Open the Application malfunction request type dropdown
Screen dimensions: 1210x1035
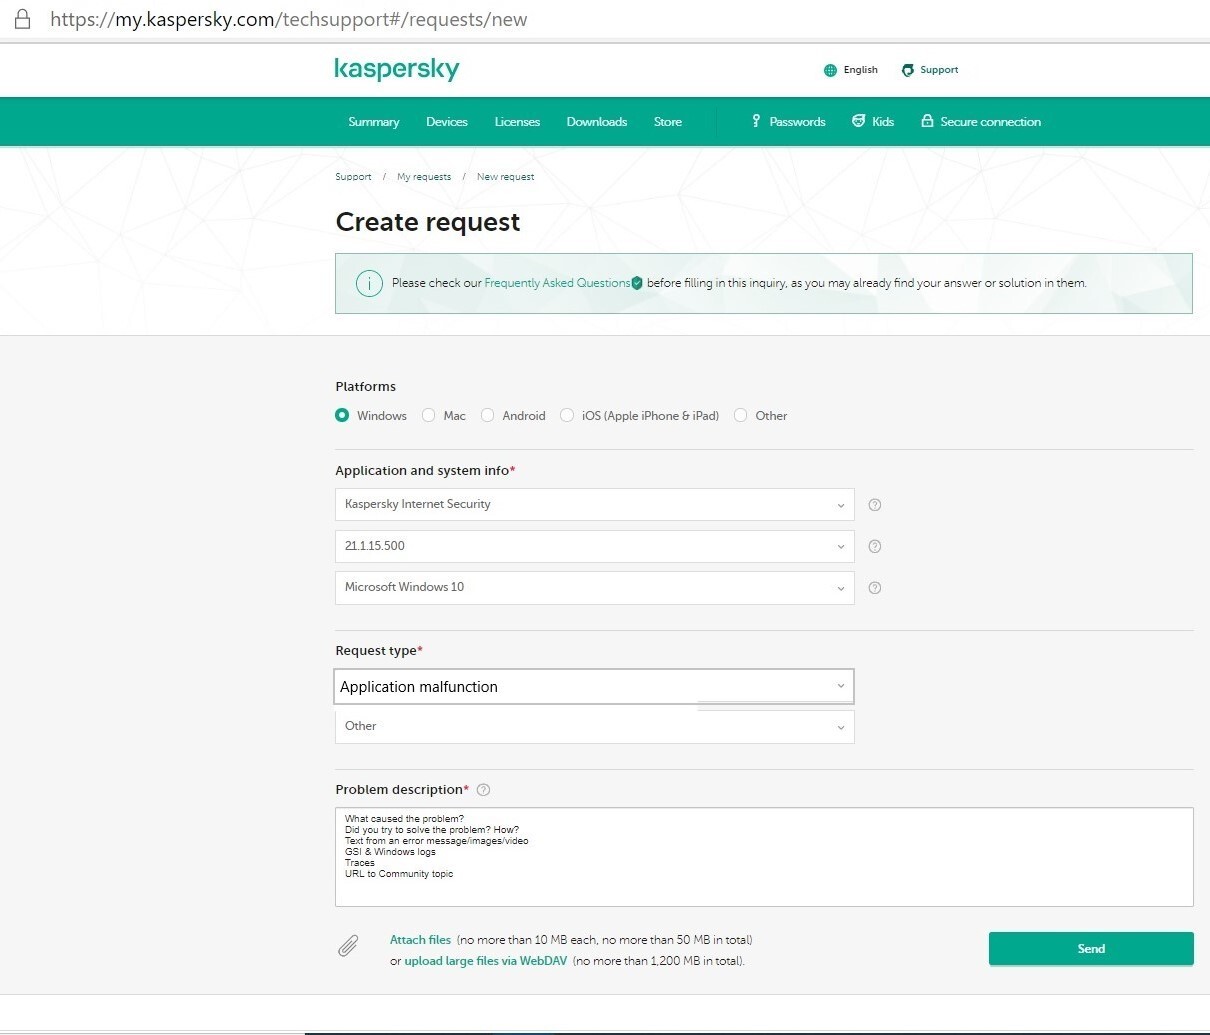coord(594,687)
